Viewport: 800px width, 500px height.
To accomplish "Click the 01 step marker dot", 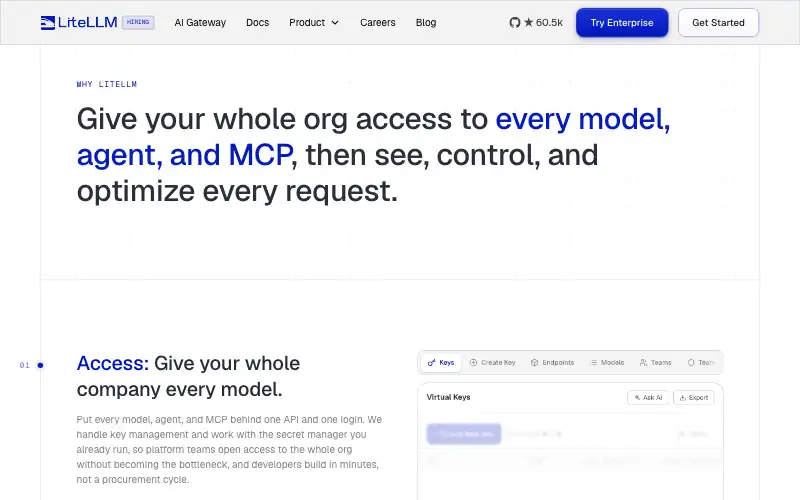I will 40,365.
